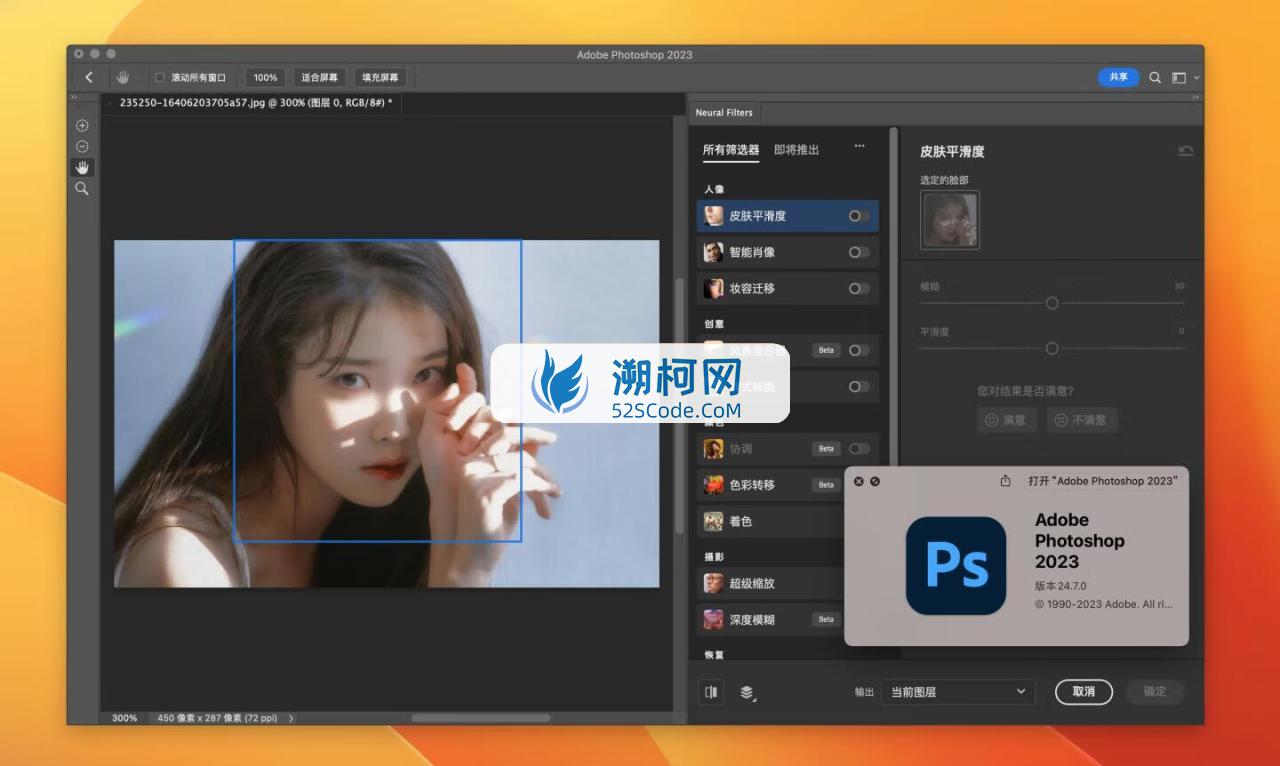Toggle on the 智能肖像 filter switch
Screen dimensions: 1280x766
859,252
